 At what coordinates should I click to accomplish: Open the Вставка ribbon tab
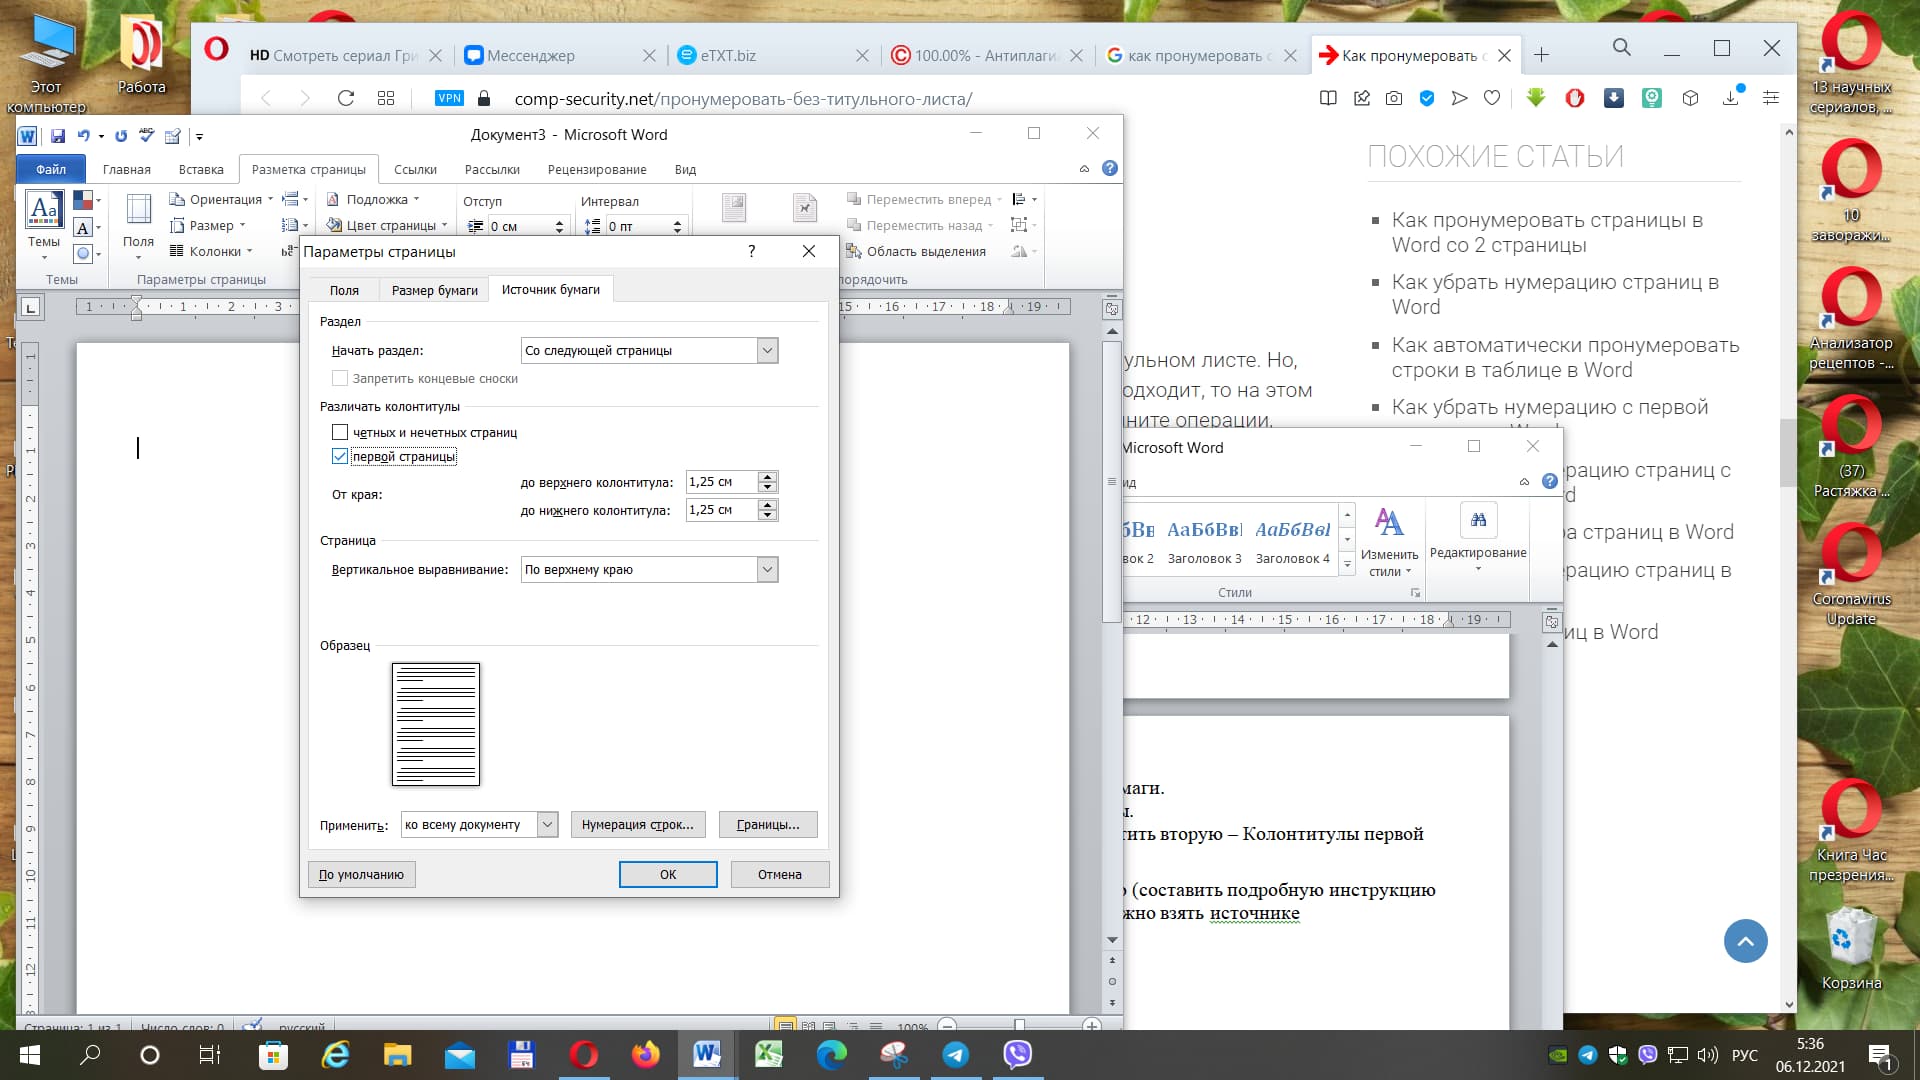(x=201, y=169)
